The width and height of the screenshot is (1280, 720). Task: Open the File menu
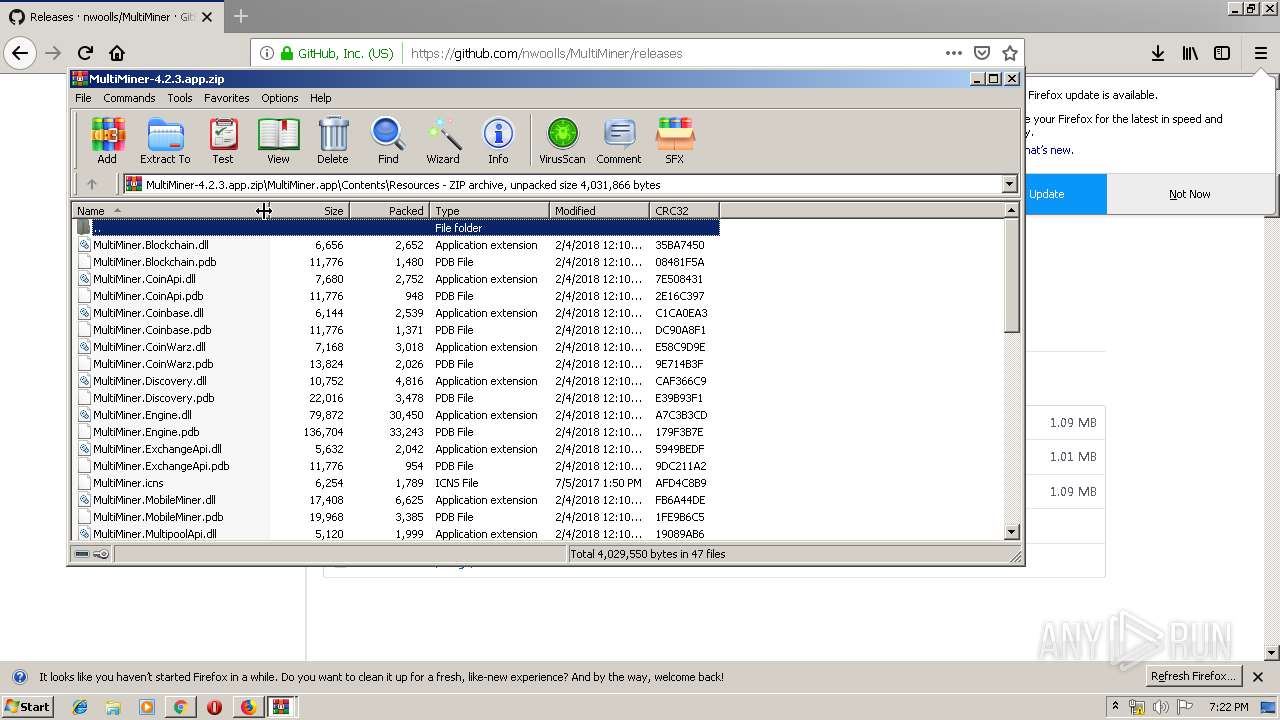[x=83, y=98]
